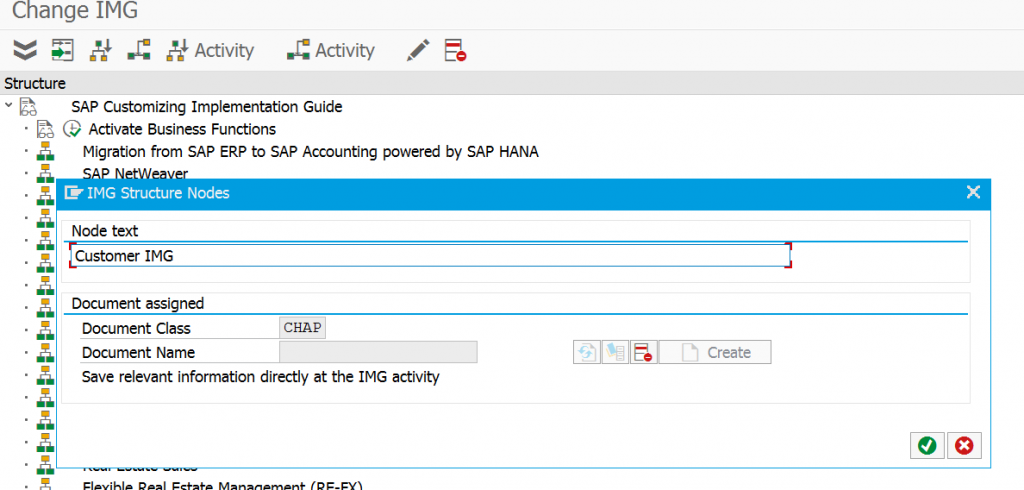Select Activate Business Functions tree entry
This screenshot has width=1024, height=490.
point(182,129)
